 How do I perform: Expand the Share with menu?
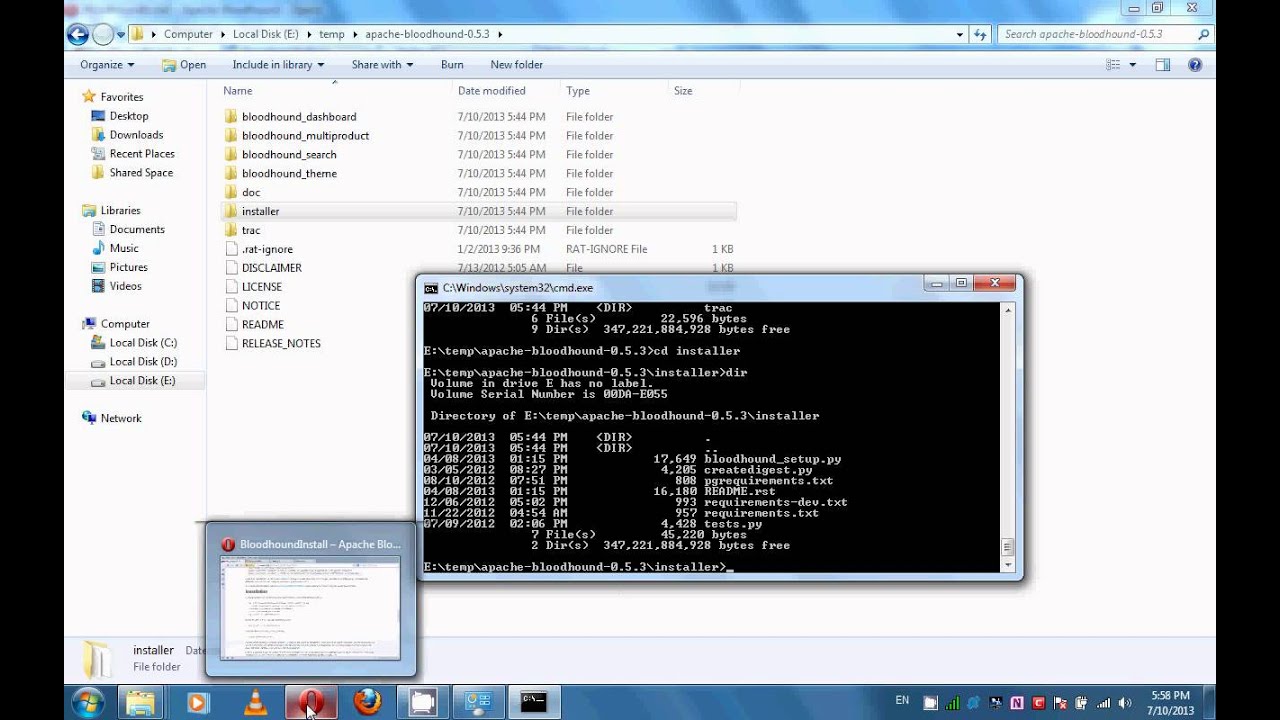pos(382,65)
